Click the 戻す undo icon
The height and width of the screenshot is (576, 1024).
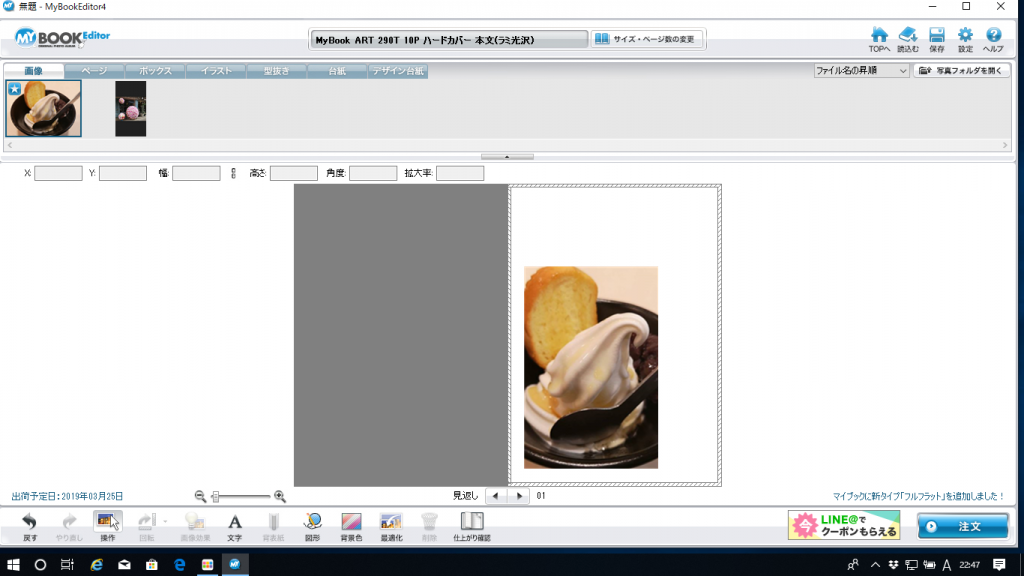[30, 526]
